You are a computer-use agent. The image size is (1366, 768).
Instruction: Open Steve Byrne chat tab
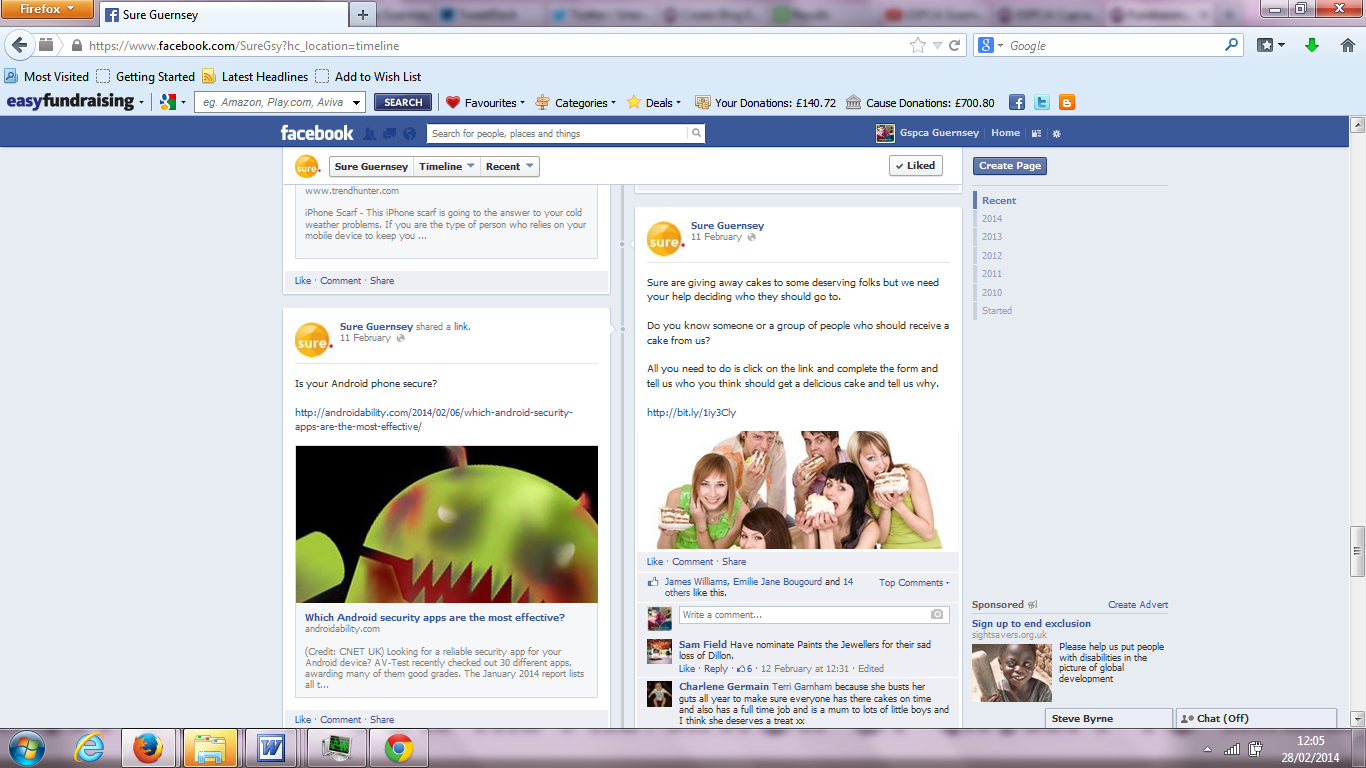coord(1108,718)
